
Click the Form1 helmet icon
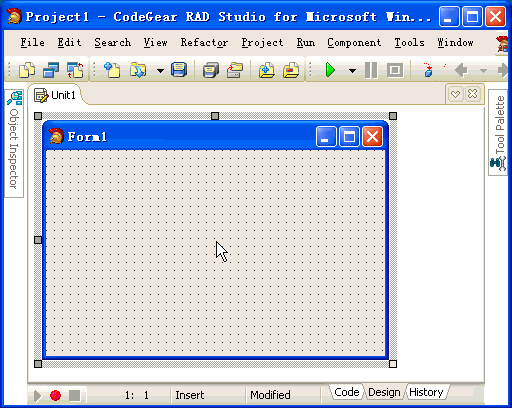click(56, 136)
